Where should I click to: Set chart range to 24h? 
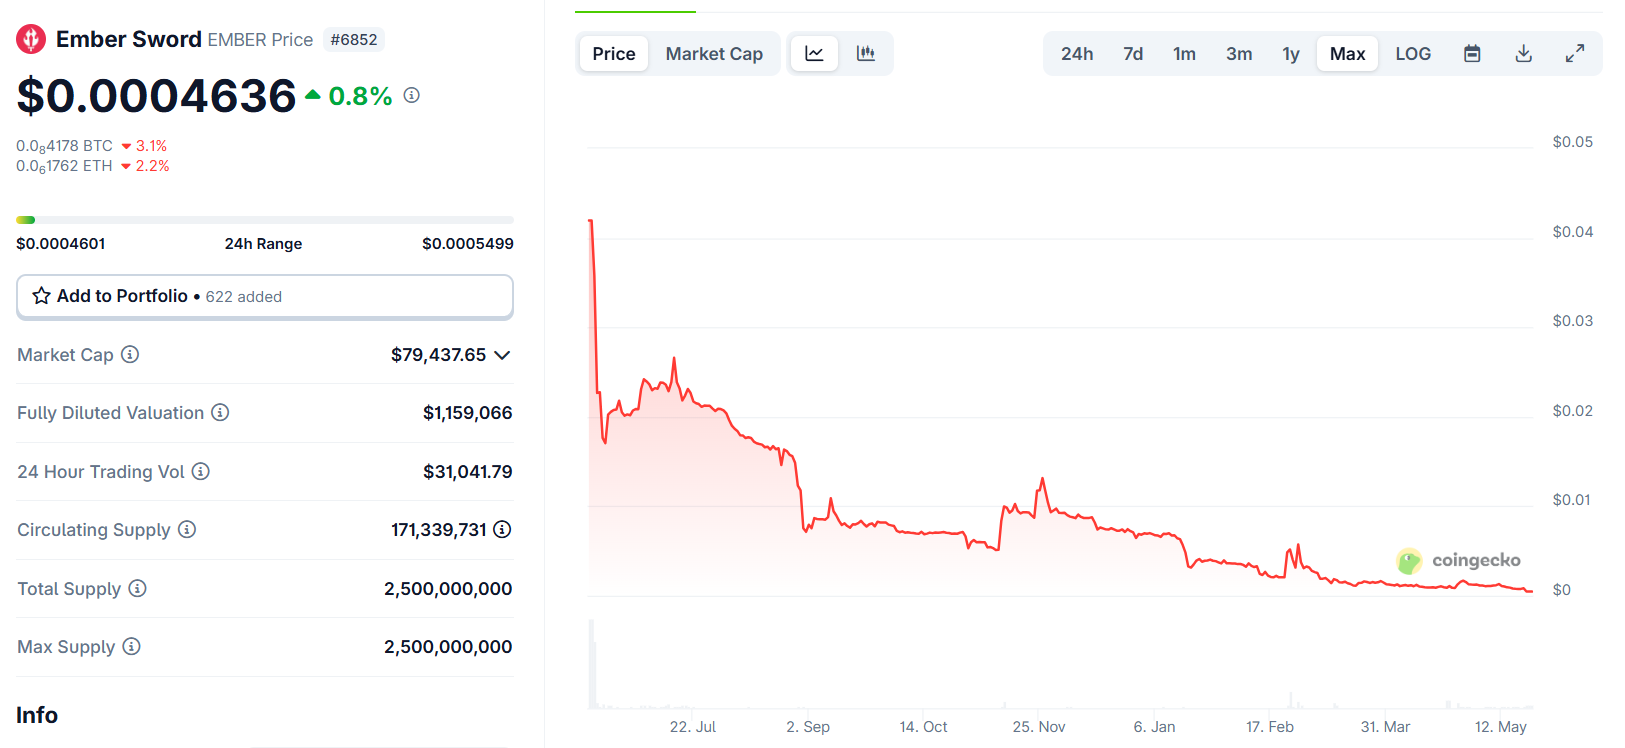[1077, 54]
